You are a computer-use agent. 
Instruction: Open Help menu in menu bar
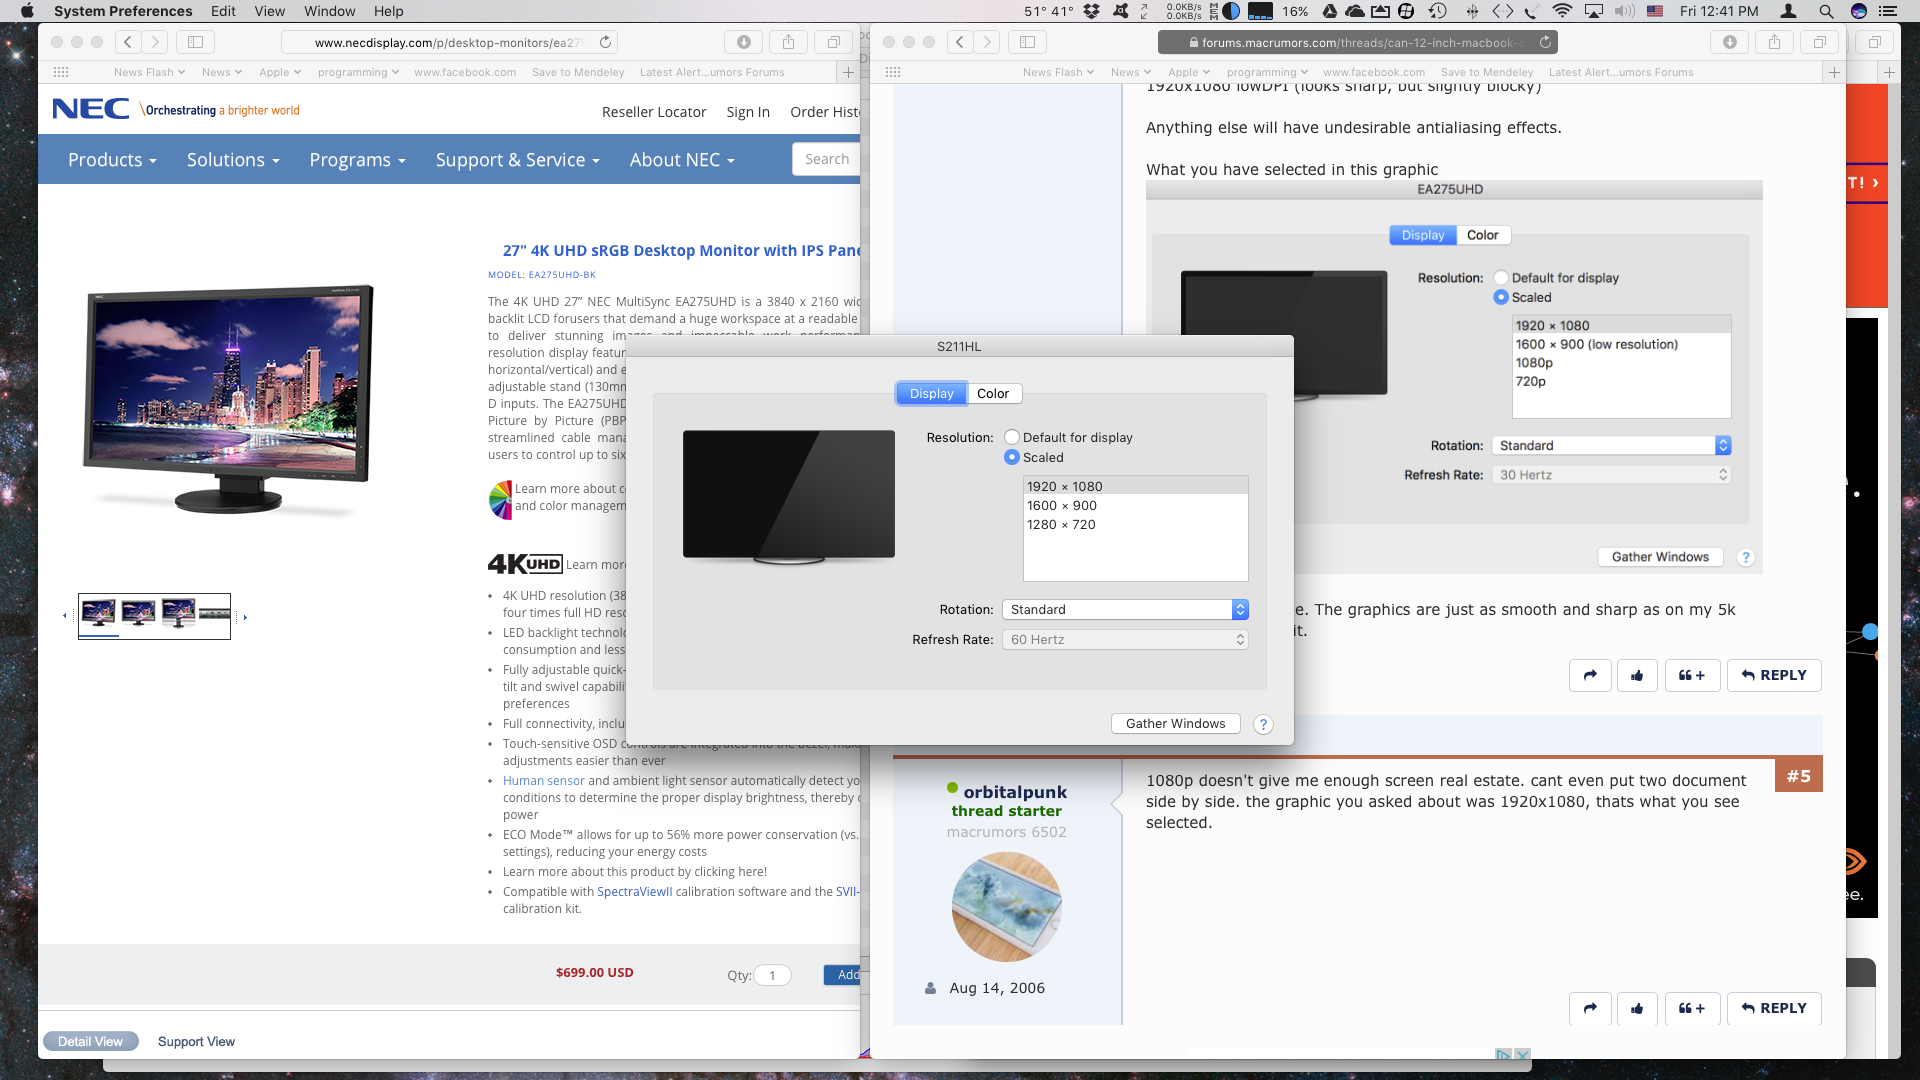[x=388, y=11]
